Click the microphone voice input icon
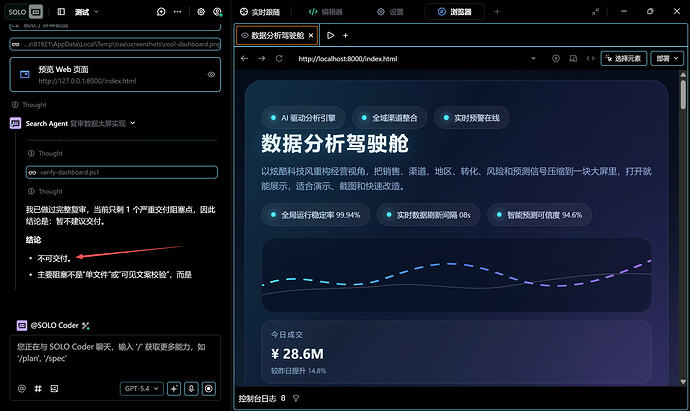Screen dimensions: 690x411 [x=191, y=388]
